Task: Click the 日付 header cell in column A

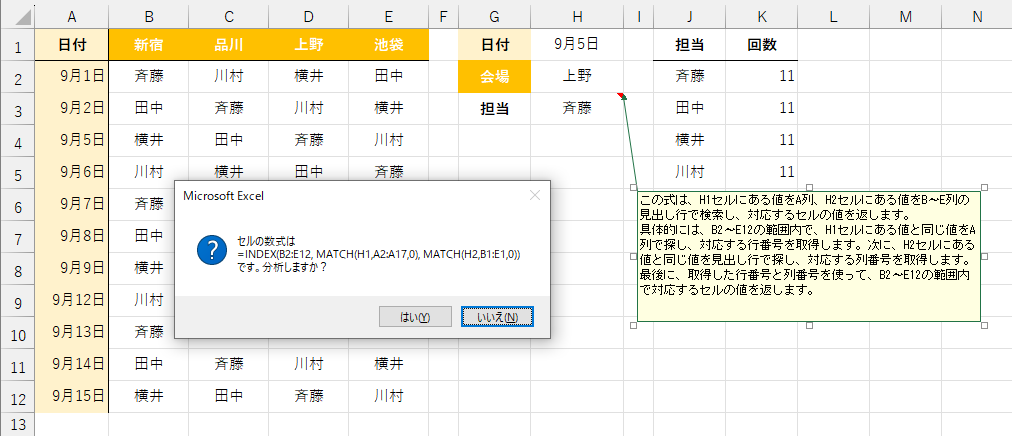Action: pos(72,45)
